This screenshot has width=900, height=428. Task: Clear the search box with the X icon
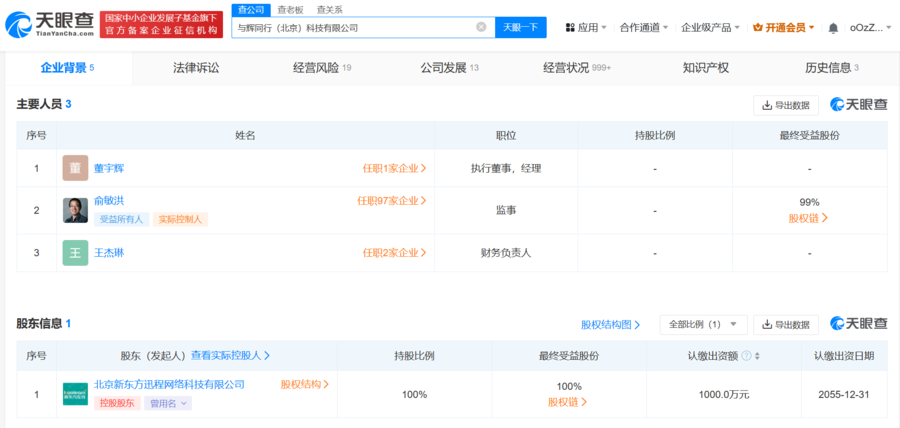481,27
